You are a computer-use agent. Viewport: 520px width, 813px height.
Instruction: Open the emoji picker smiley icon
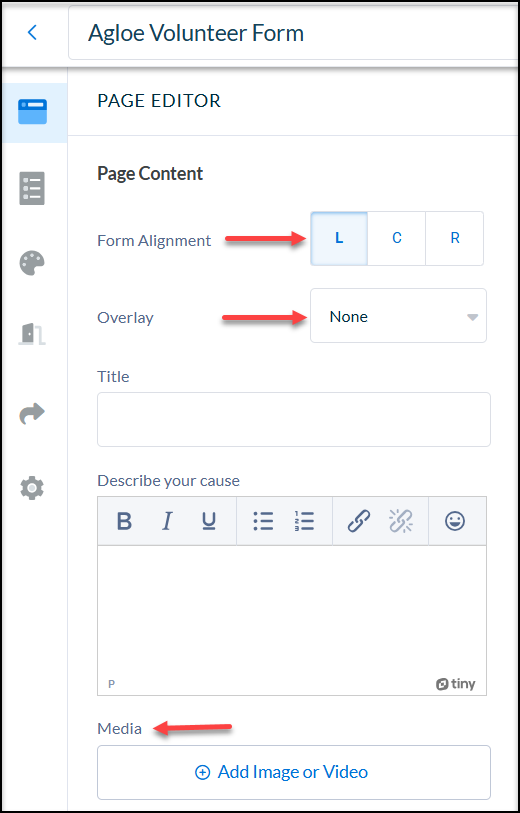[x=455, y=521]
